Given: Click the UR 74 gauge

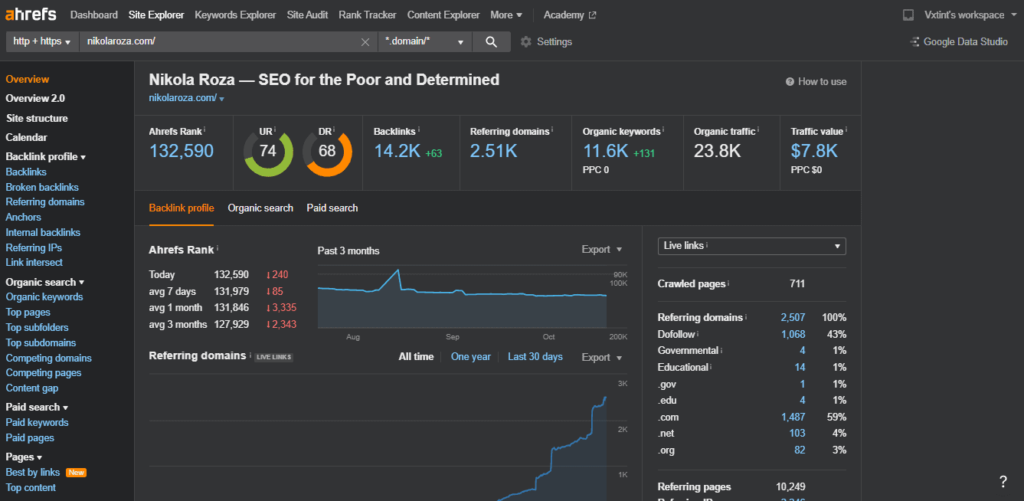Looking at the screenshot, I should click(x=267, y=152).
